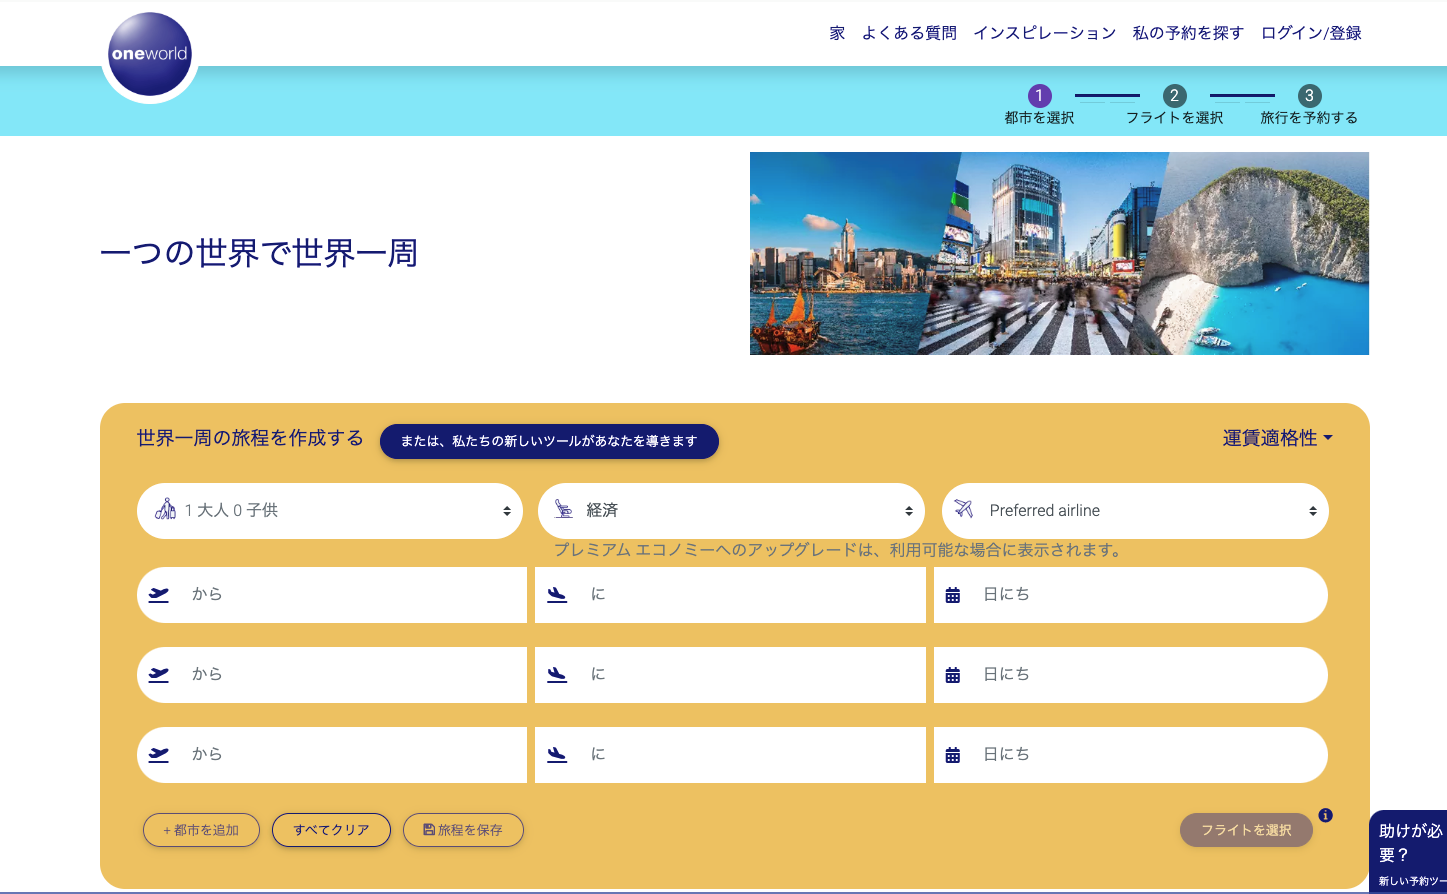Click the 一つの世界で世界一周 heading
Image resolution: width=1447 pixels, height=894 pixels.
pyautogui.click(x=259, y=253)
